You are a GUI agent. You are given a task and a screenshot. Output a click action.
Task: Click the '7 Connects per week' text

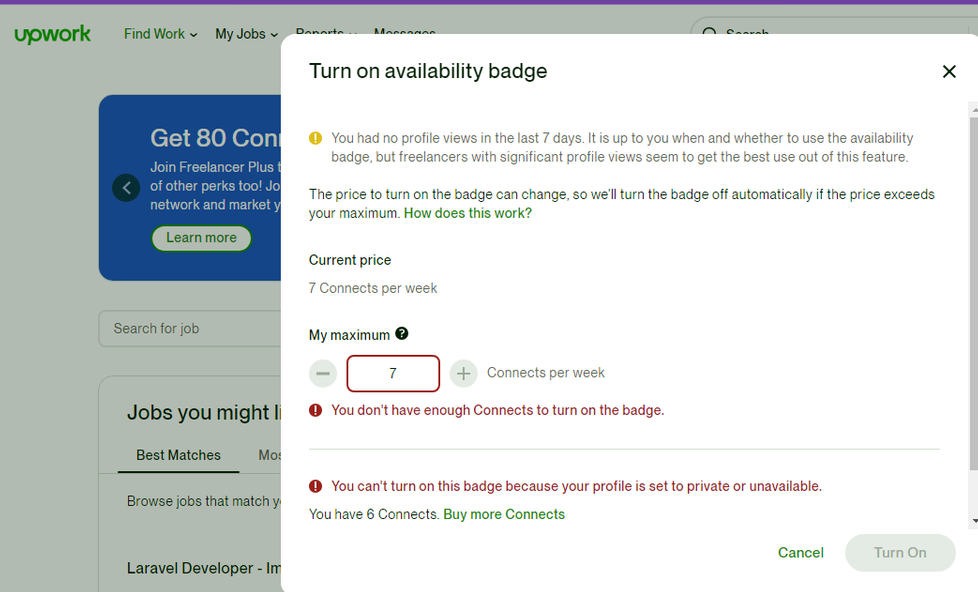coord(373,288)
